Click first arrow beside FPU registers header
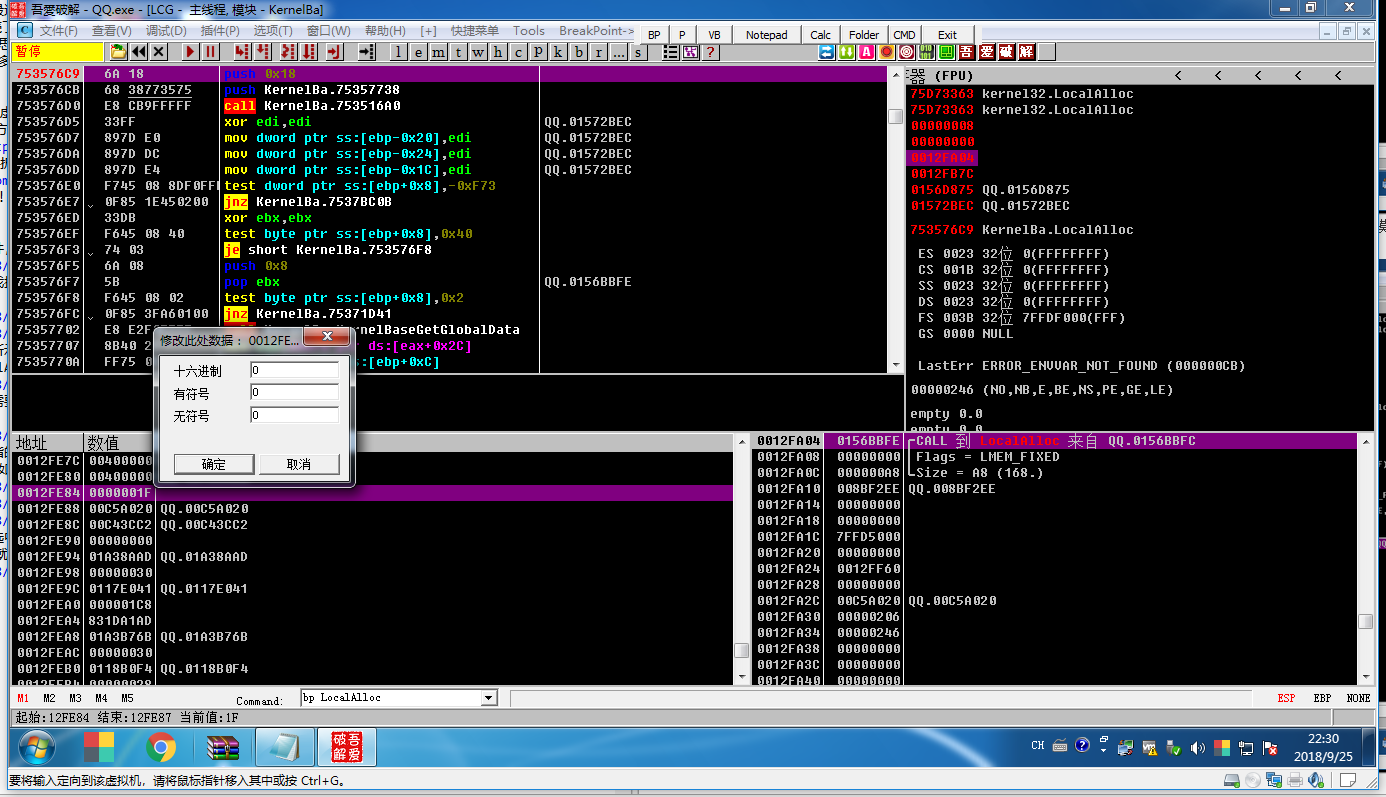Screen dimensions: 1386x797 (1178, 76)
